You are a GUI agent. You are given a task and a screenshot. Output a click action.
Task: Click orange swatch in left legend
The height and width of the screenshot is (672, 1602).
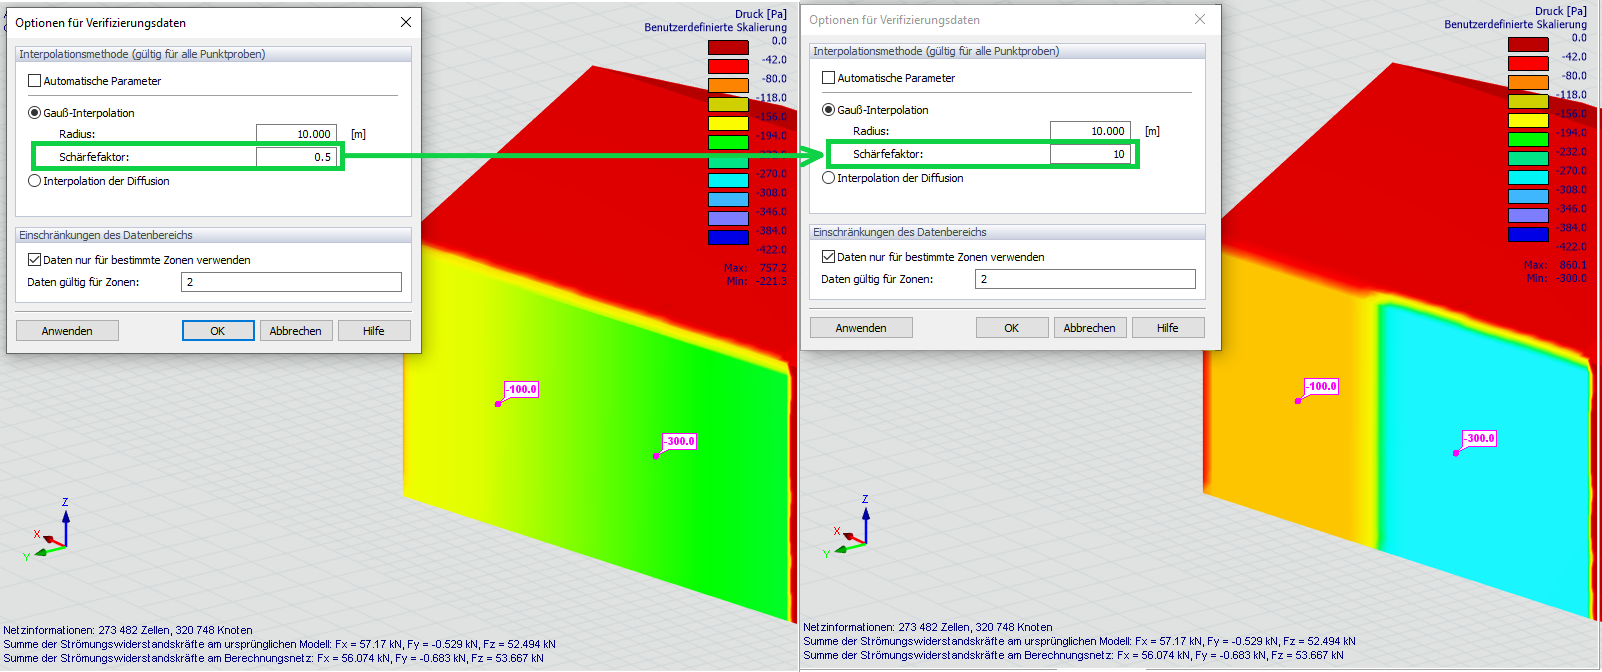coord(728,85)
